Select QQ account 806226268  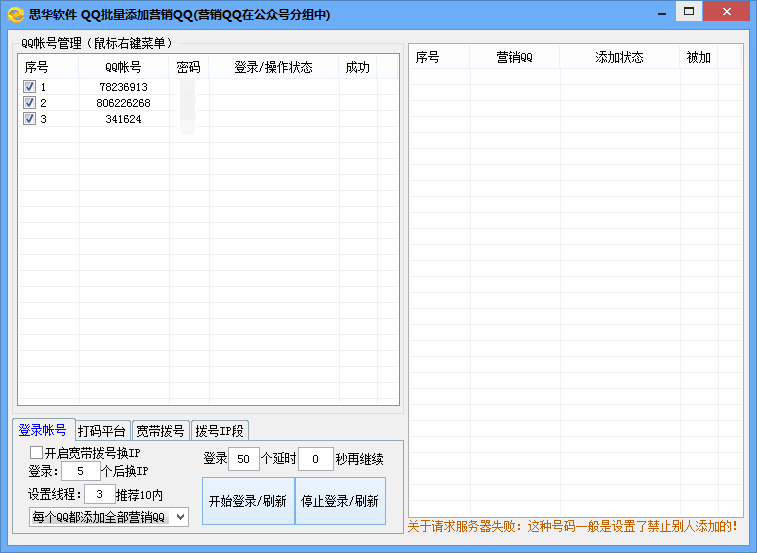pos(124,103)
